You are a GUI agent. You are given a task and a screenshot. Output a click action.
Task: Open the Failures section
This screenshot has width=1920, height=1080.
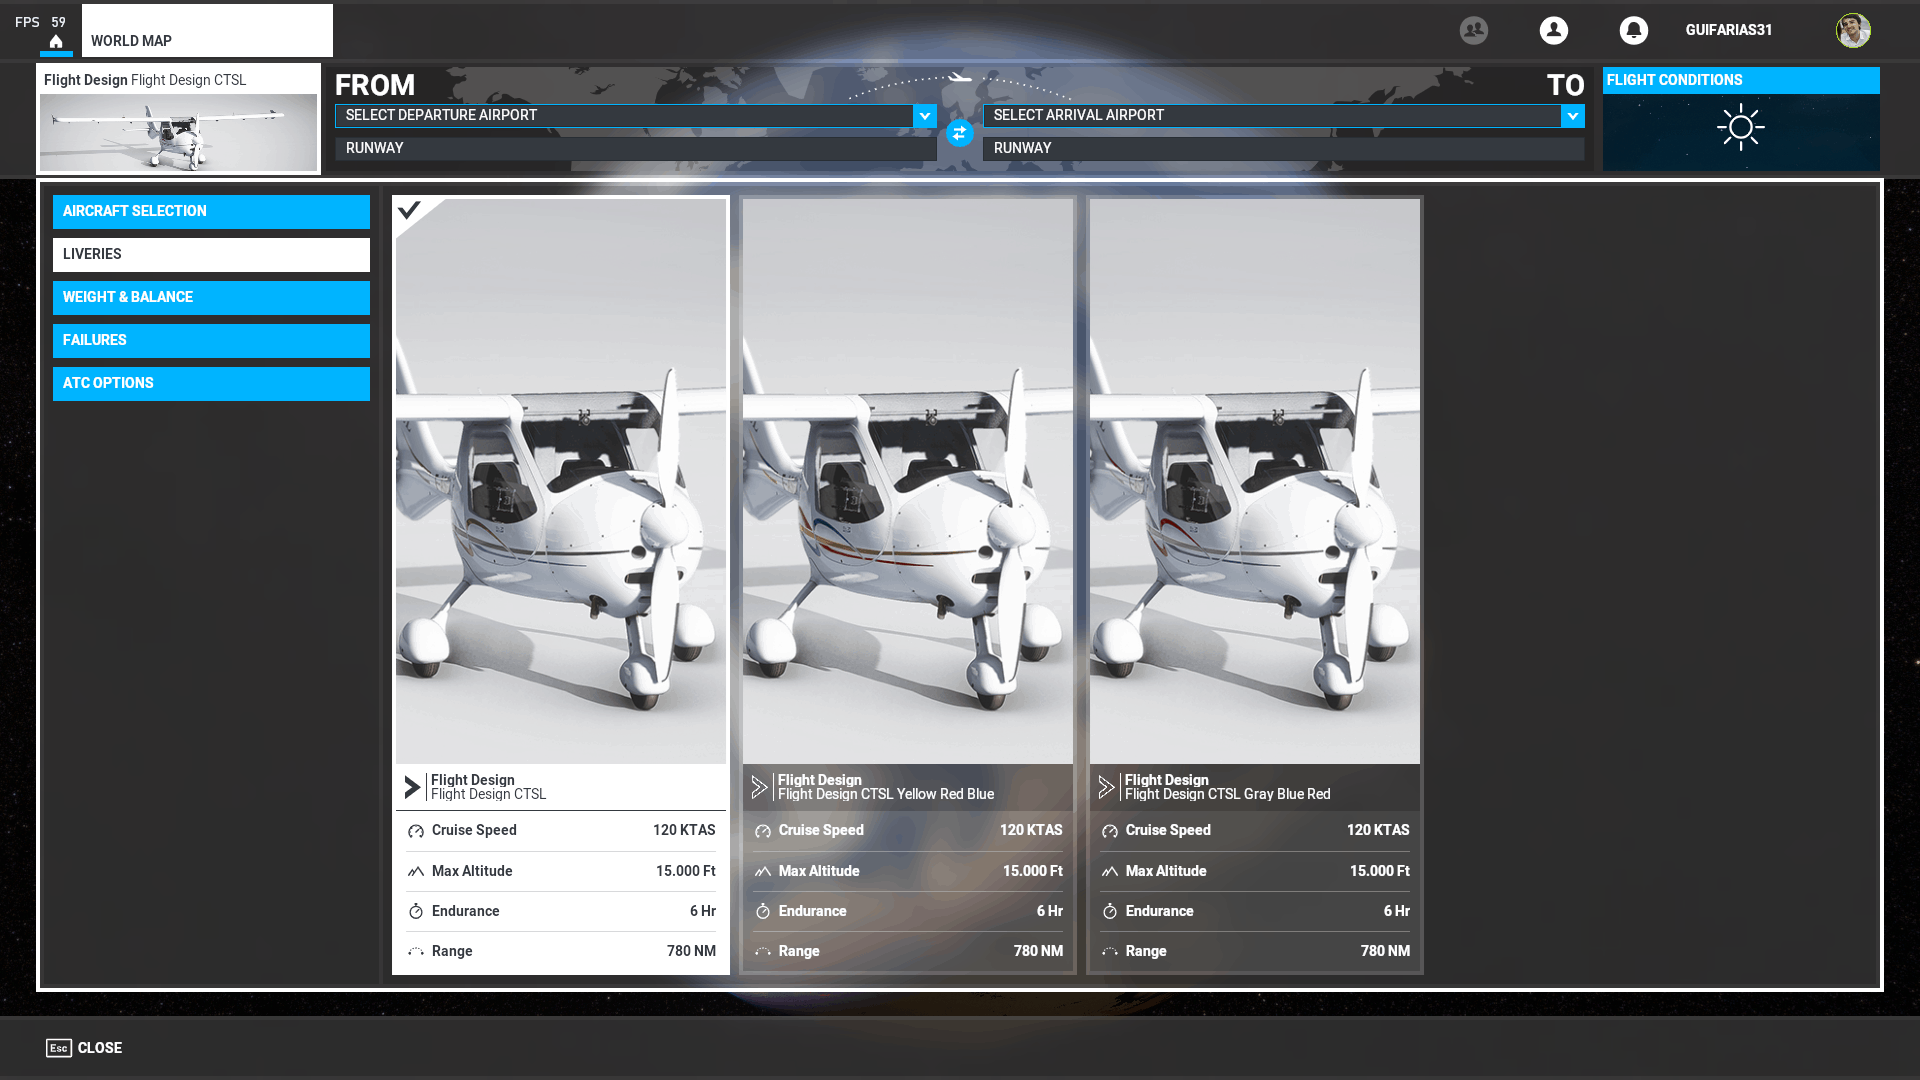click(211, 340)
